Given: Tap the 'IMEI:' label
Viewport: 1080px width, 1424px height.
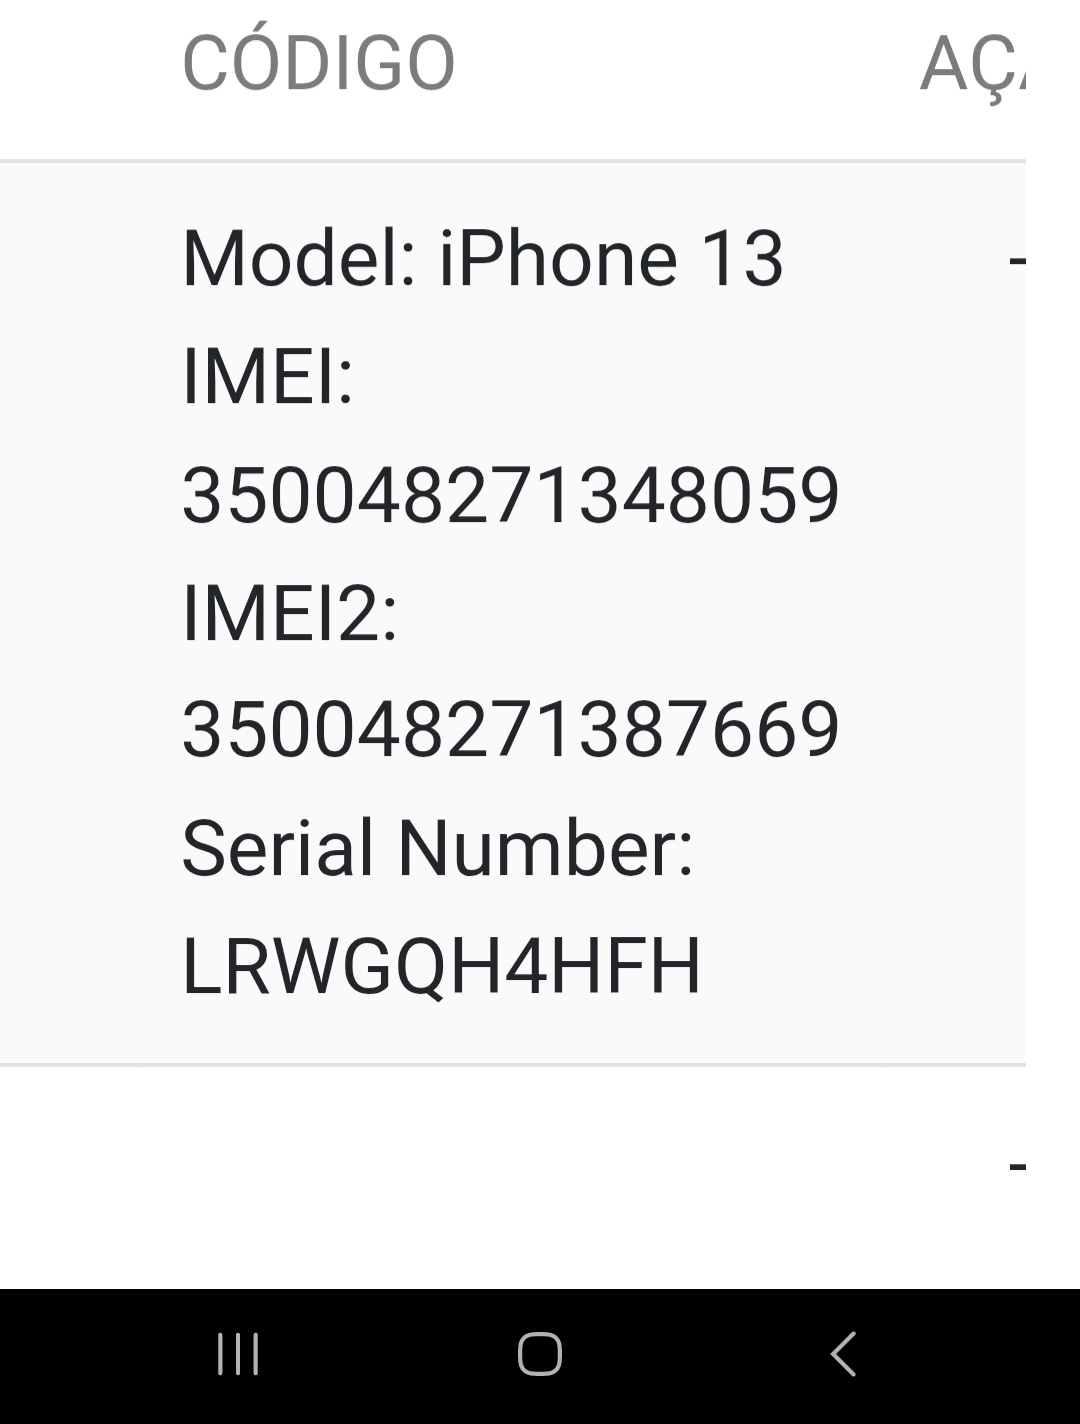Looking at the screenshot, I should pos(268,377).
